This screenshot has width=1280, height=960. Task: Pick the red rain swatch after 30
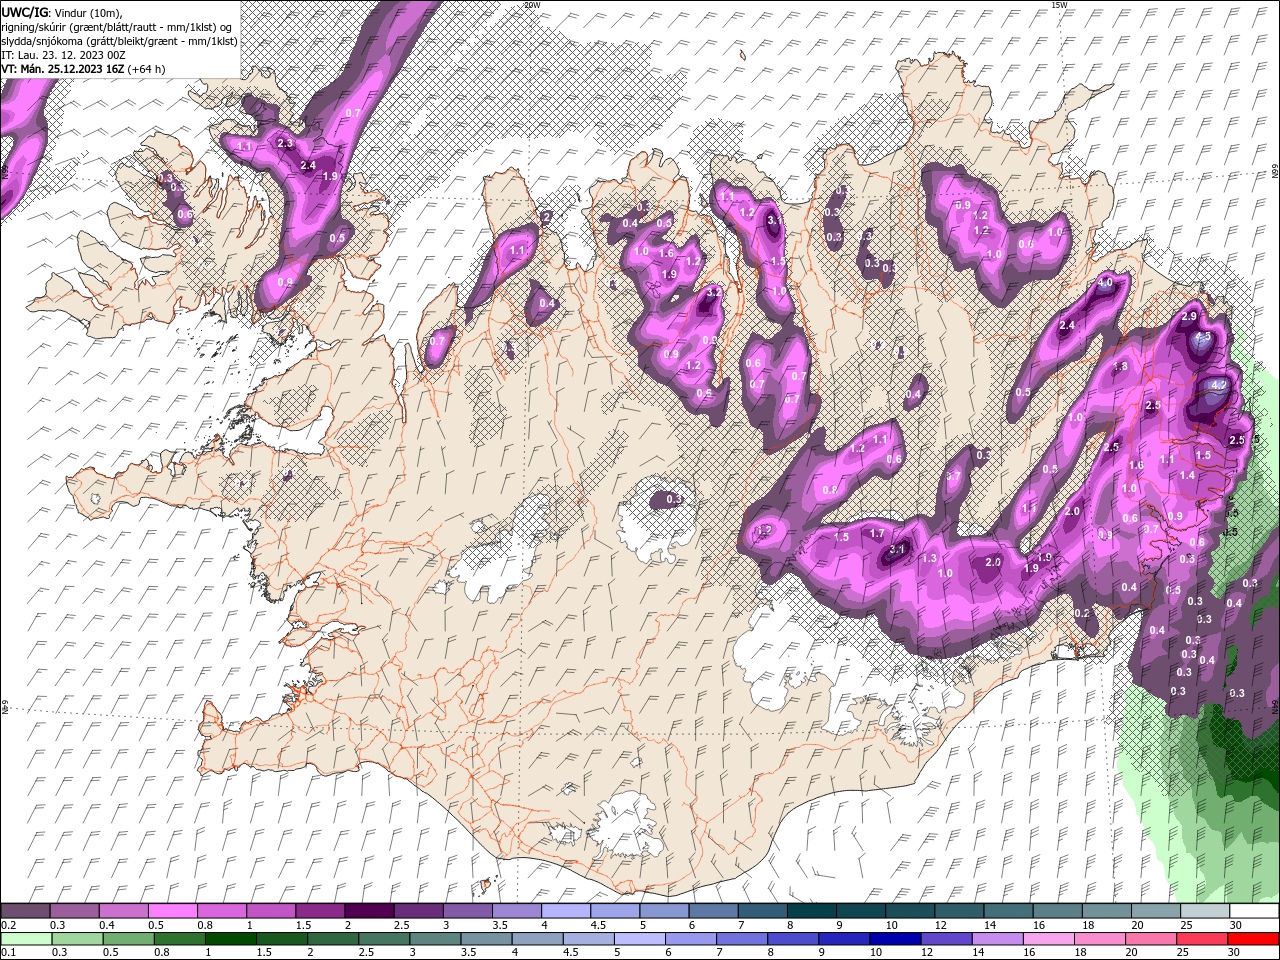pyautogui.click(x=1253, y=939)
